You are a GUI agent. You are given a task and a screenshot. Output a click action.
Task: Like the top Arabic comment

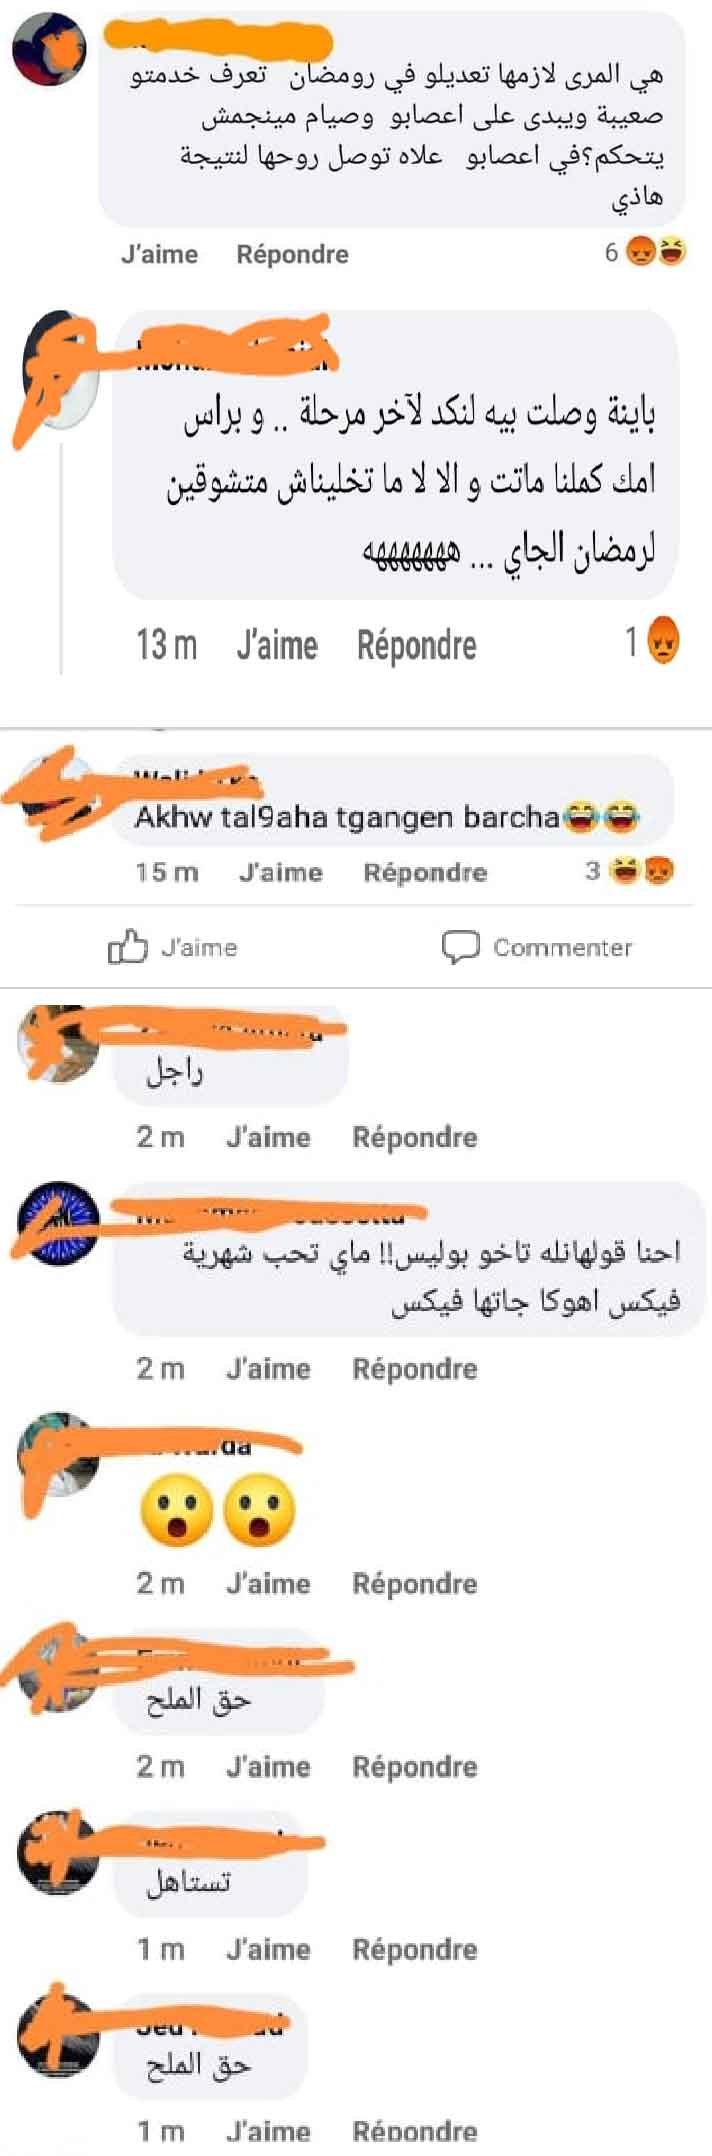pyautogui.click(x=159, y=254)
